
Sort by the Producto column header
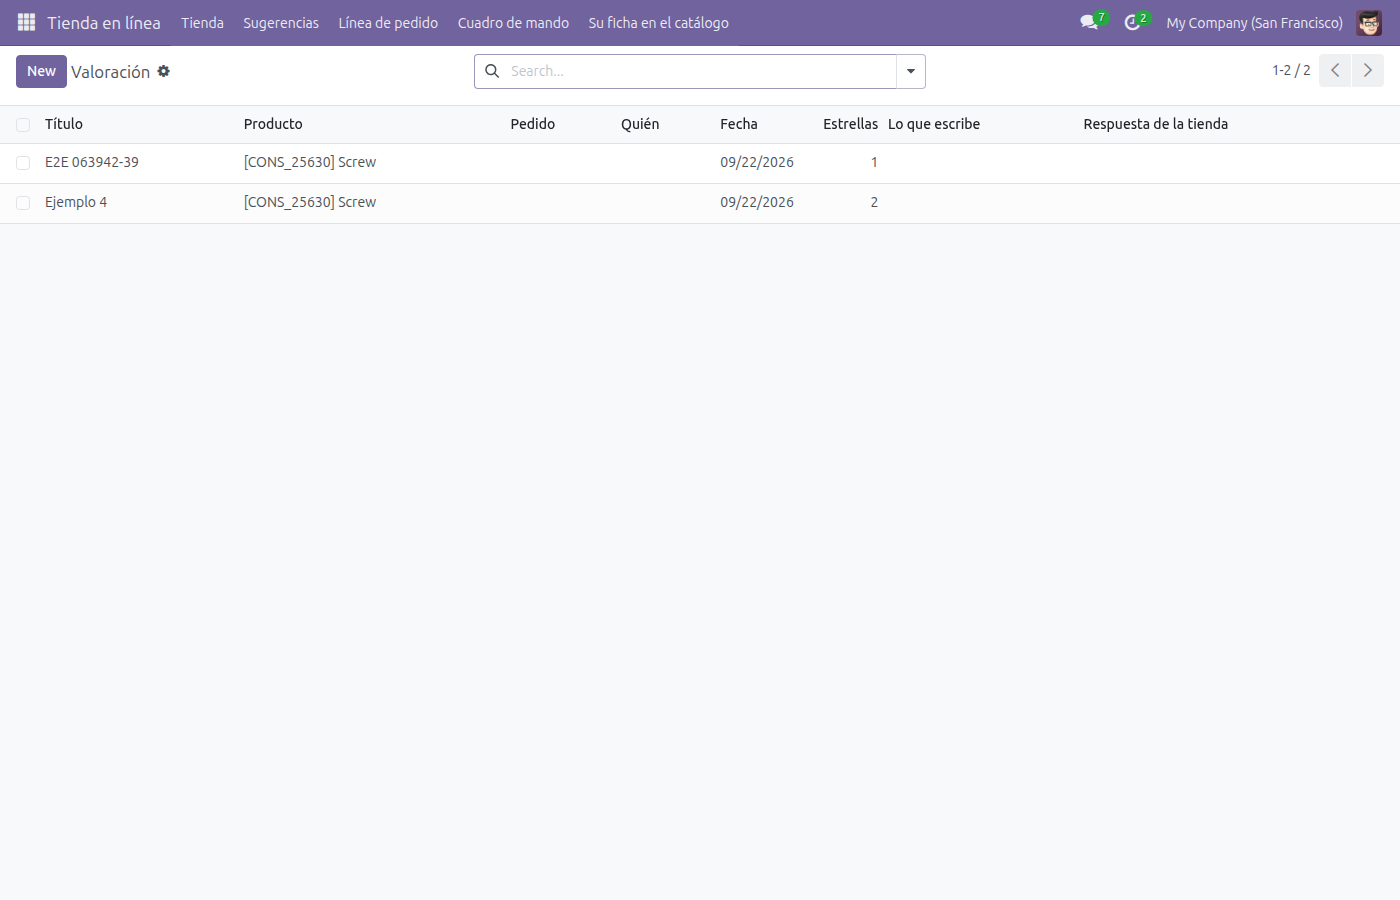pos(273,124)
